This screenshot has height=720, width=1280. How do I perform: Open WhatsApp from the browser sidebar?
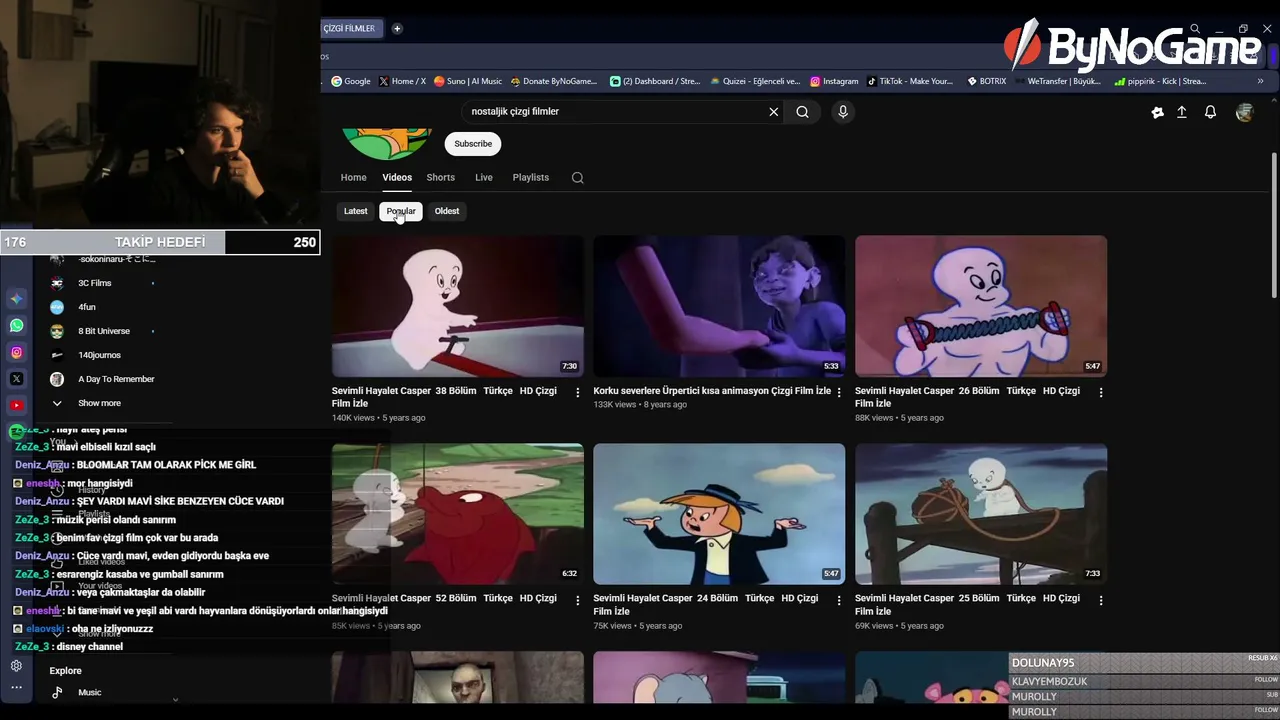tap(16, 325)
